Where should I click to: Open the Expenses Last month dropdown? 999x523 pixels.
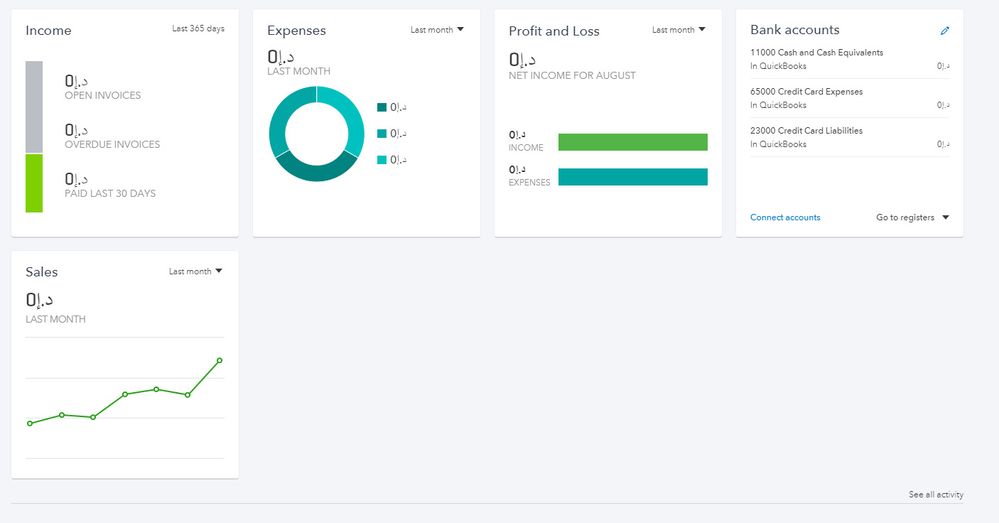click(x=437, y=30)
